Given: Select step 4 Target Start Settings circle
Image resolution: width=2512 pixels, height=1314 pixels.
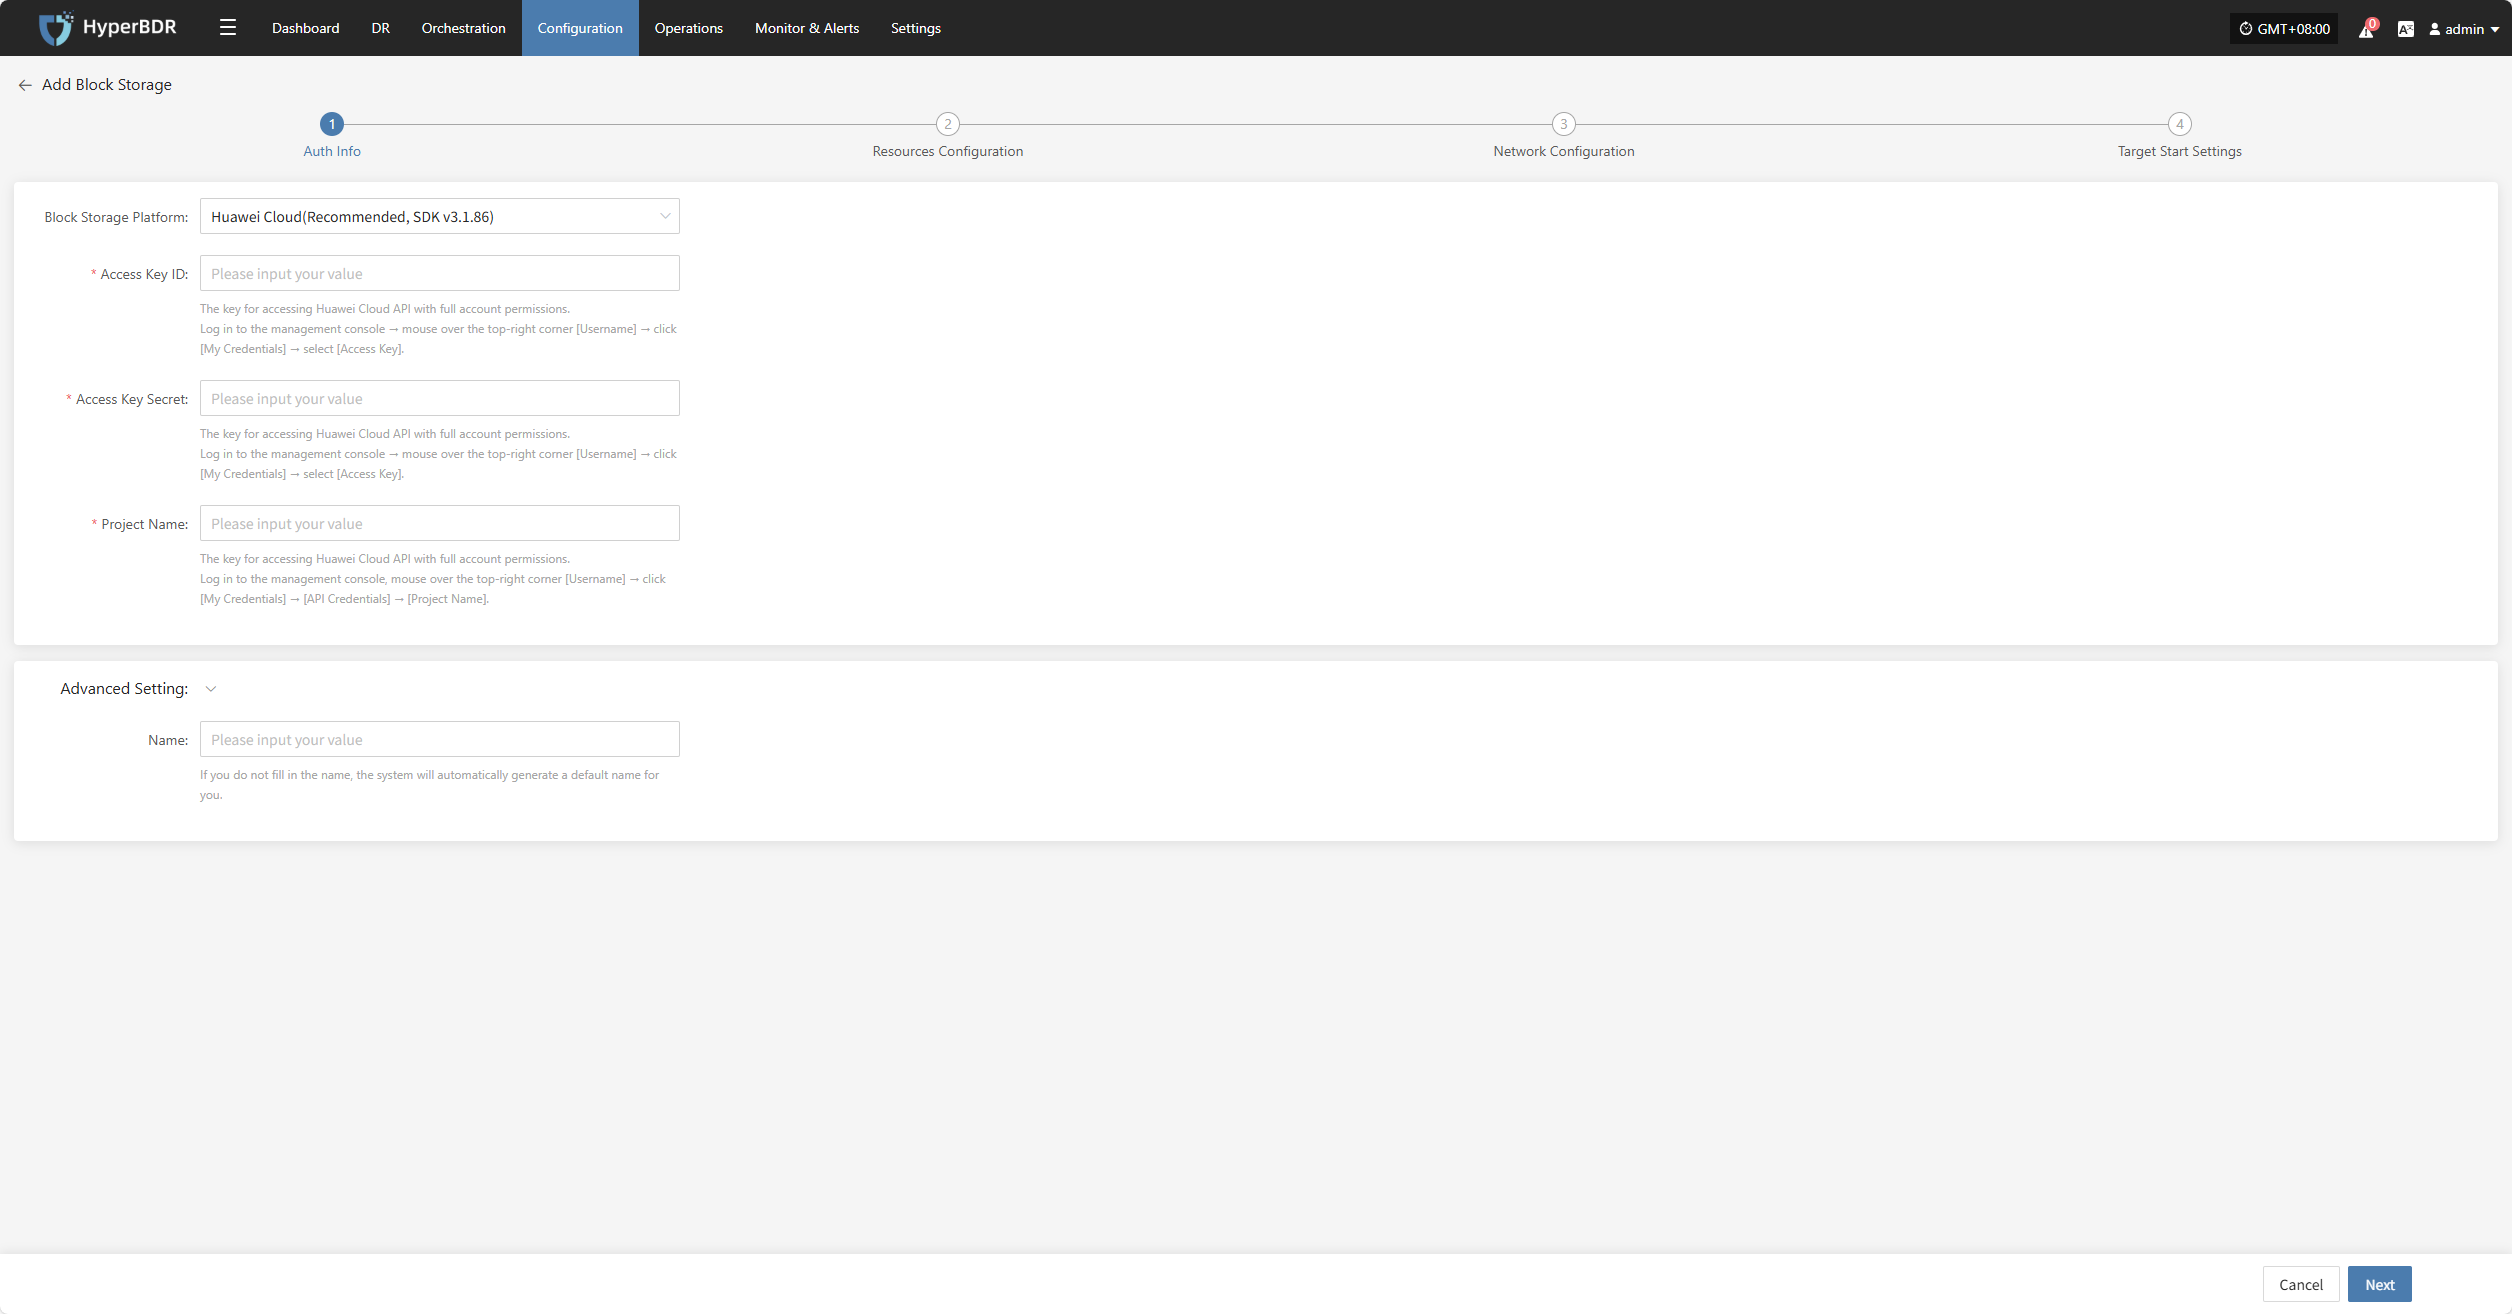Looking at the screenshot, I should pyautogui.click(x=2180, y=124).
